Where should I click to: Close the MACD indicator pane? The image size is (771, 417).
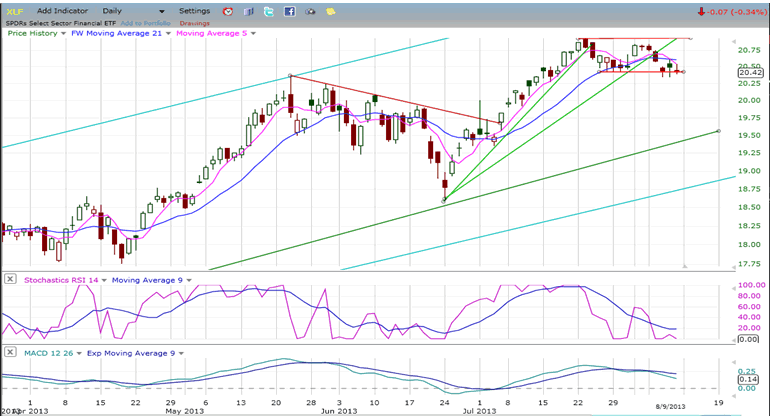[x=10, y=350]
